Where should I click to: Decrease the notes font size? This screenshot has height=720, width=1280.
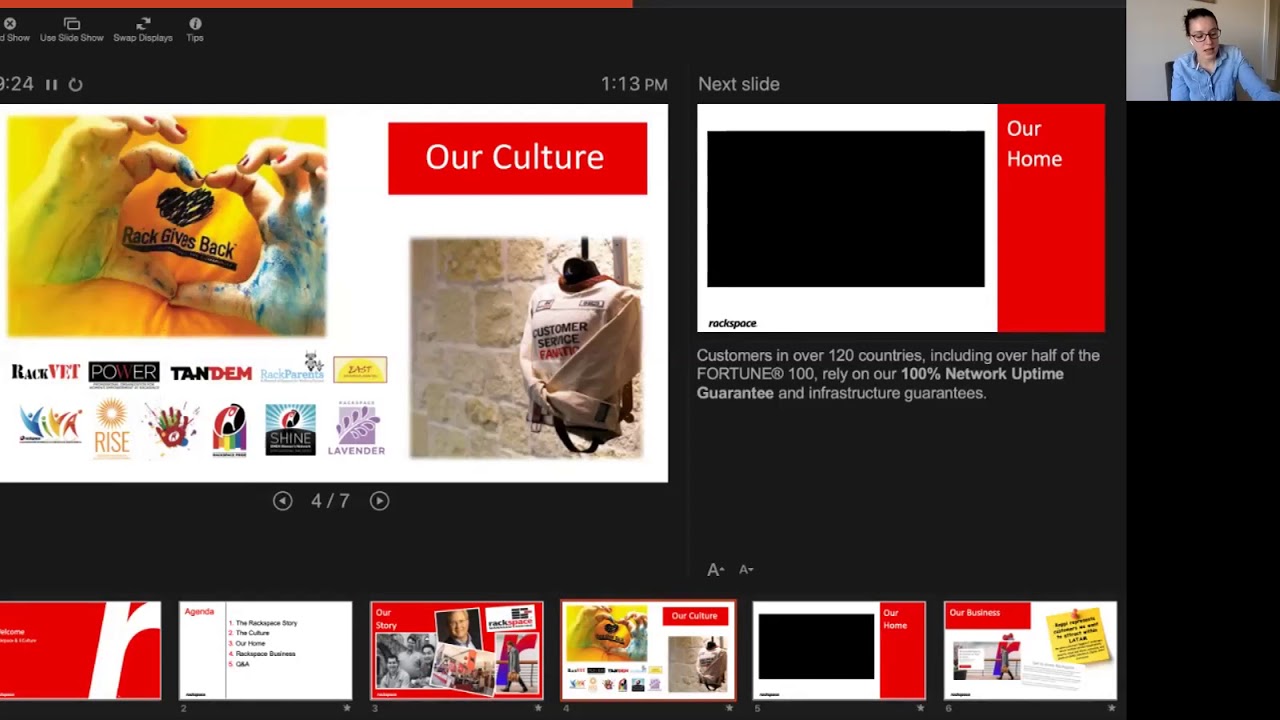746,569
